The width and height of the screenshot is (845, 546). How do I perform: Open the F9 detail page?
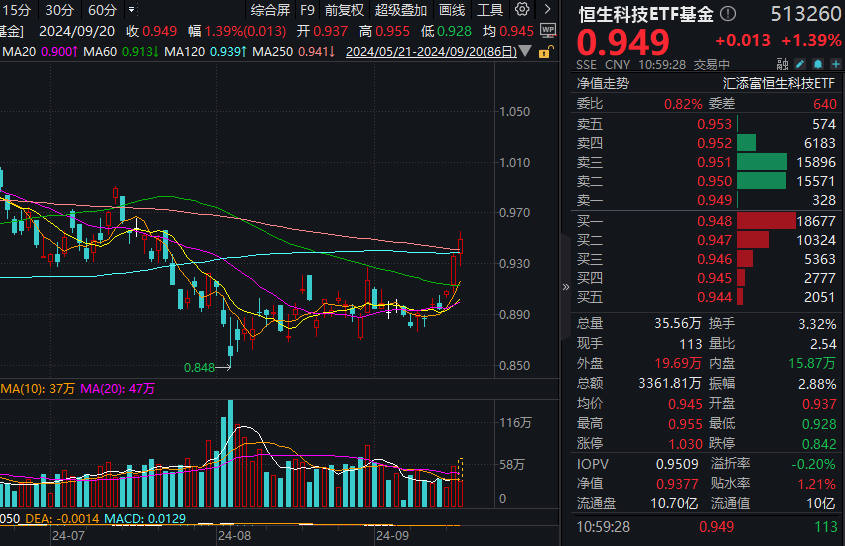(307, 10)
